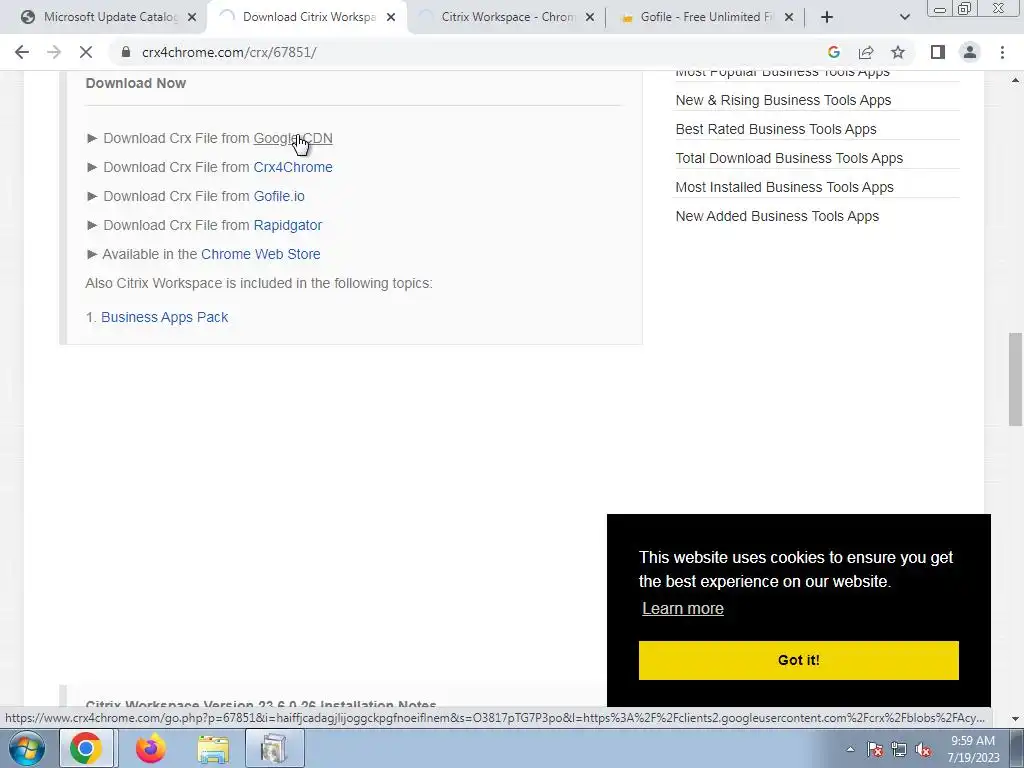
Task: View site info lock icon
Action: click(x=126, y=52)
